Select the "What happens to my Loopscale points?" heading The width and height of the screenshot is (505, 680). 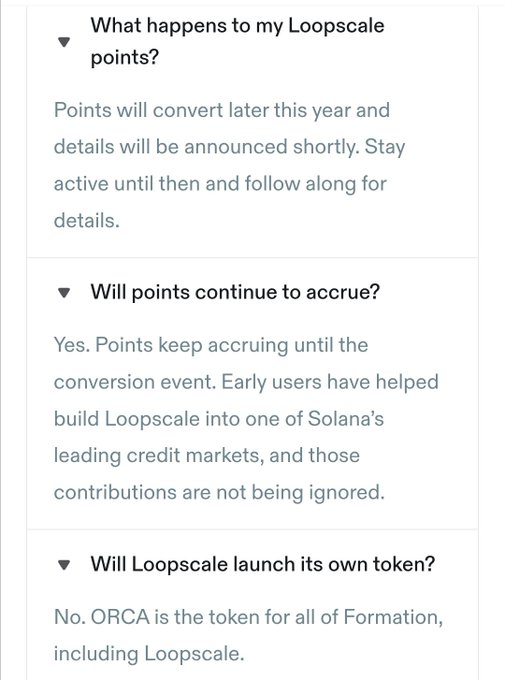pyautogui.click(x=237, y=41)
